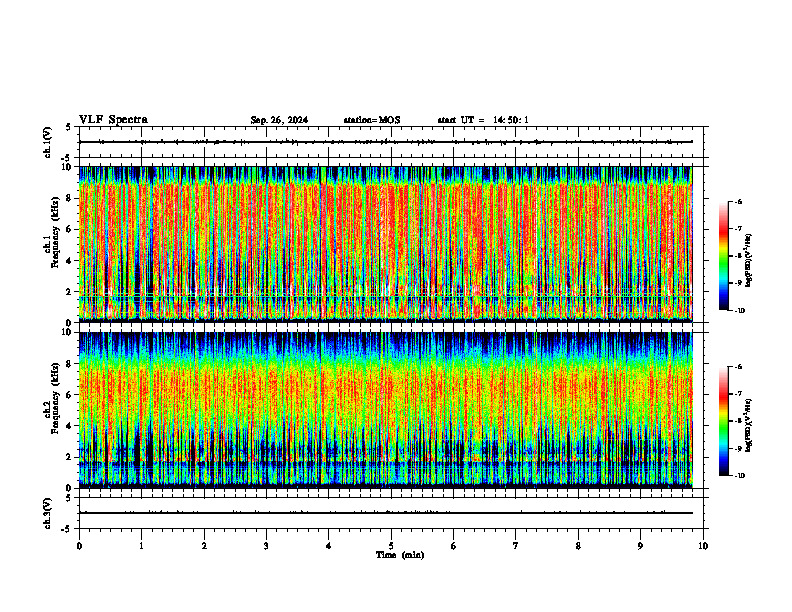Click the ch.1 "Frequency (kHz)" axis label
The height and width of the screenshot is (612, 792).
pos(55,232)
